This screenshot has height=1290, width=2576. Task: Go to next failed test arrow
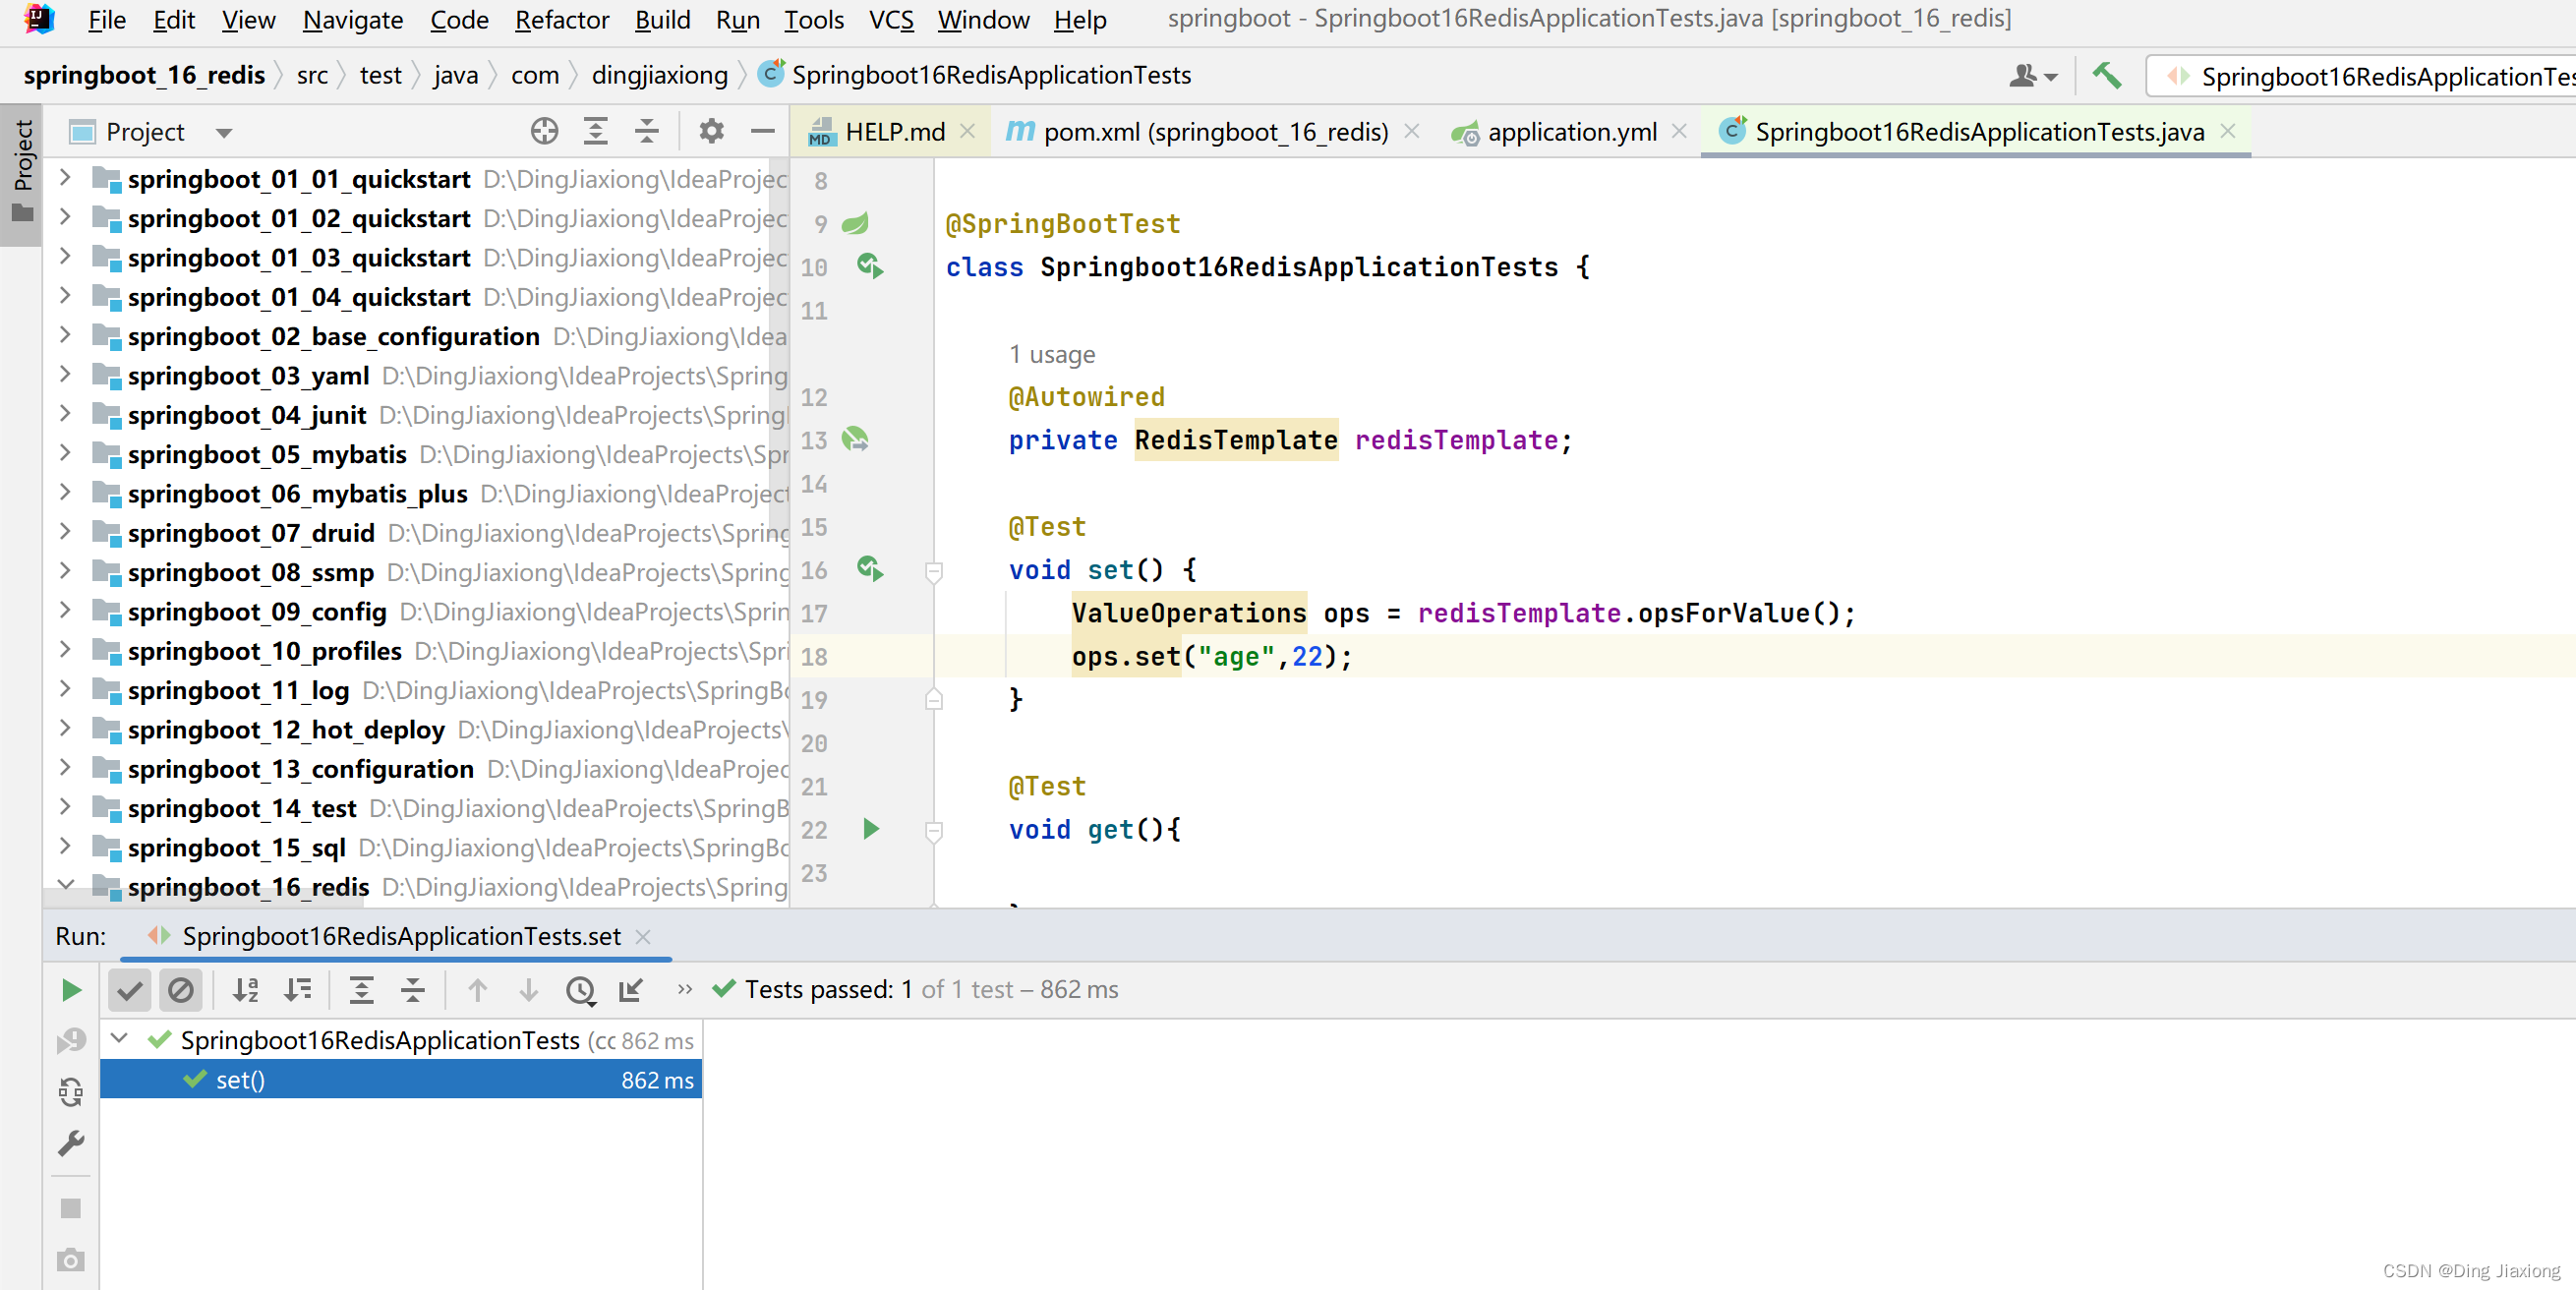(528, 990)
